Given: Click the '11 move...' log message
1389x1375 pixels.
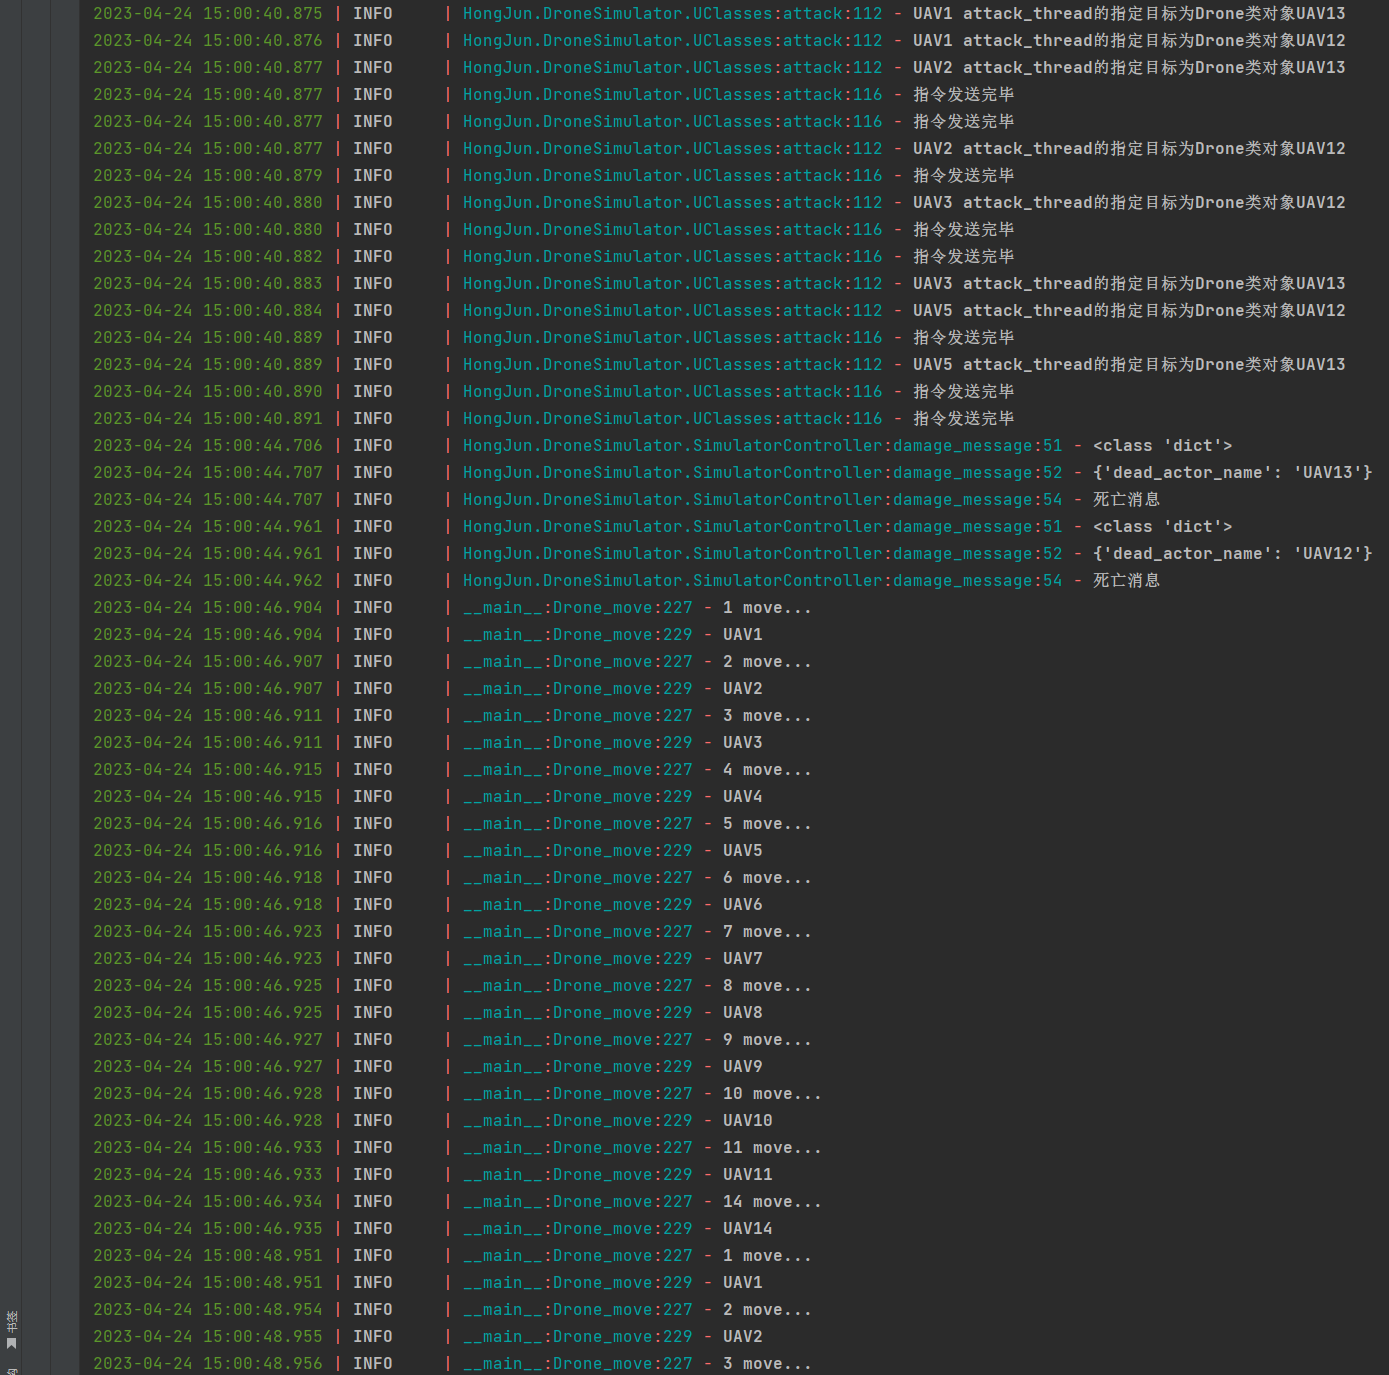Looking at the screenshot, I should [x=772, y=1148].
